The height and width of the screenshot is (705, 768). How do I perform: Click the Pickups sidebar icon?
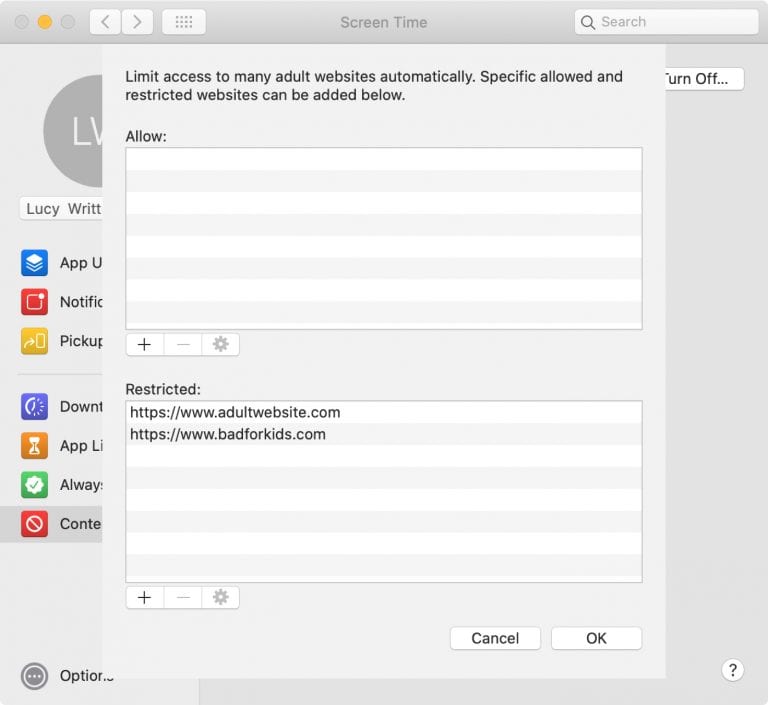pos(35,341)
